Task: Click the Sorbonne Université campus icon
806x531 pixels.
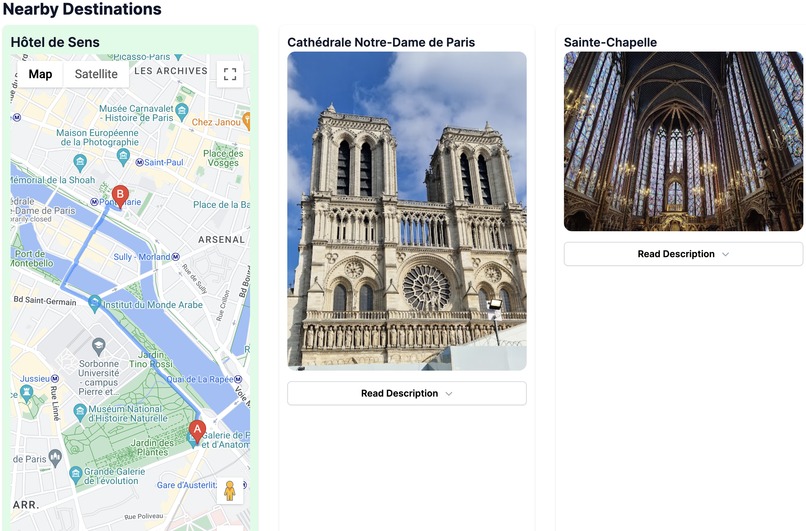Action: pos(98,346)
